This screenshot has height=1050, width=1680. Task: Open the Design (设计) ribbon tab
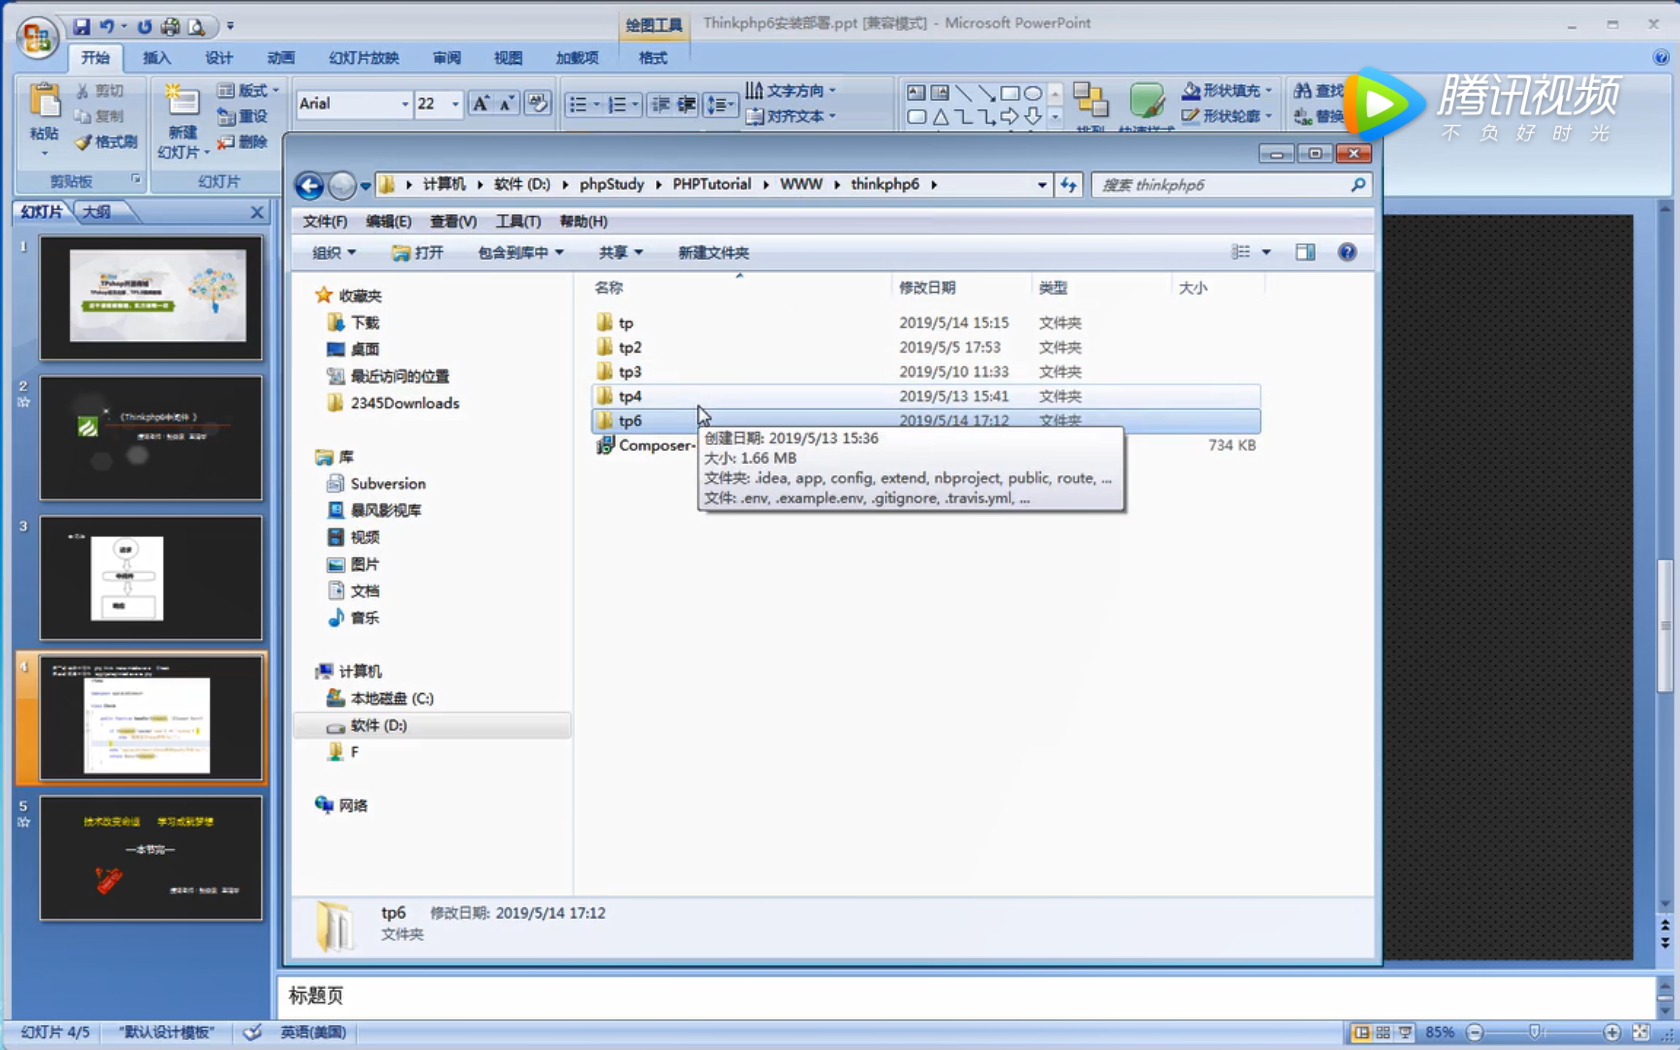pos(219,58)
